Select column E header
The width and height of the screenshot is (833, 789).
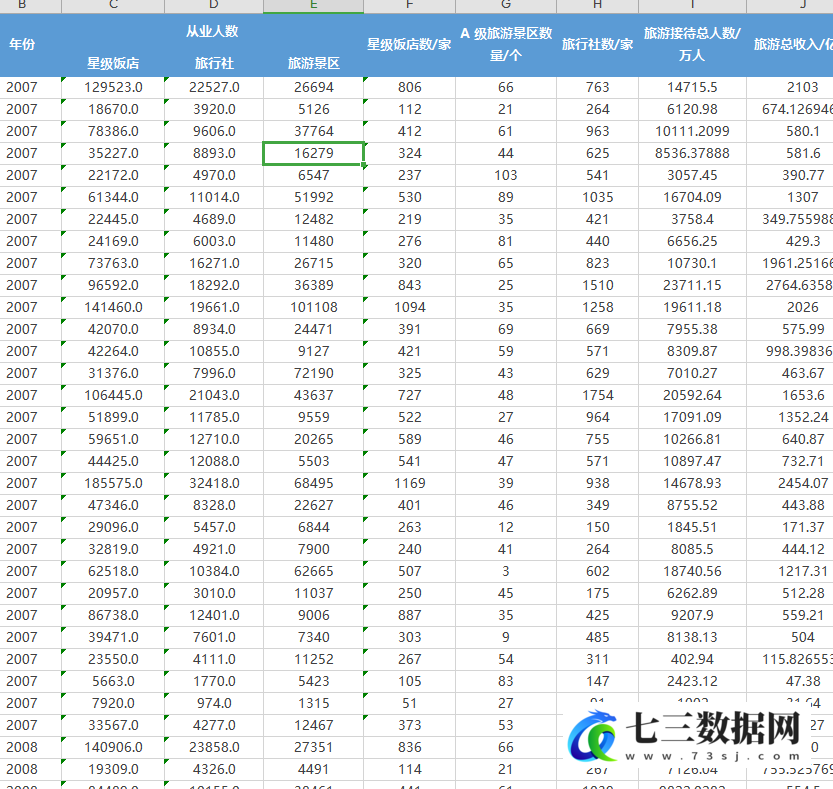point(313,6)
